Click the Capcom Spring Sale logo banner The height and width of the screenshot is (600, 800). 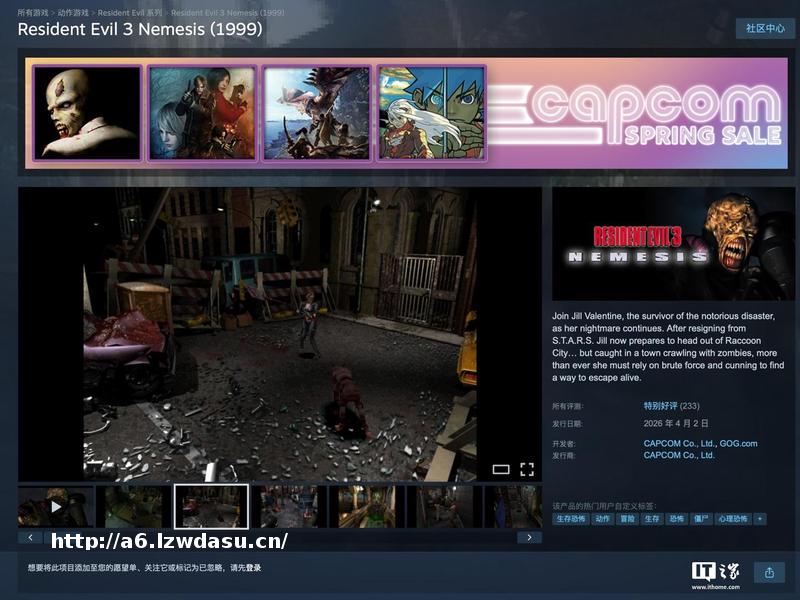click(x=640, y=114)
